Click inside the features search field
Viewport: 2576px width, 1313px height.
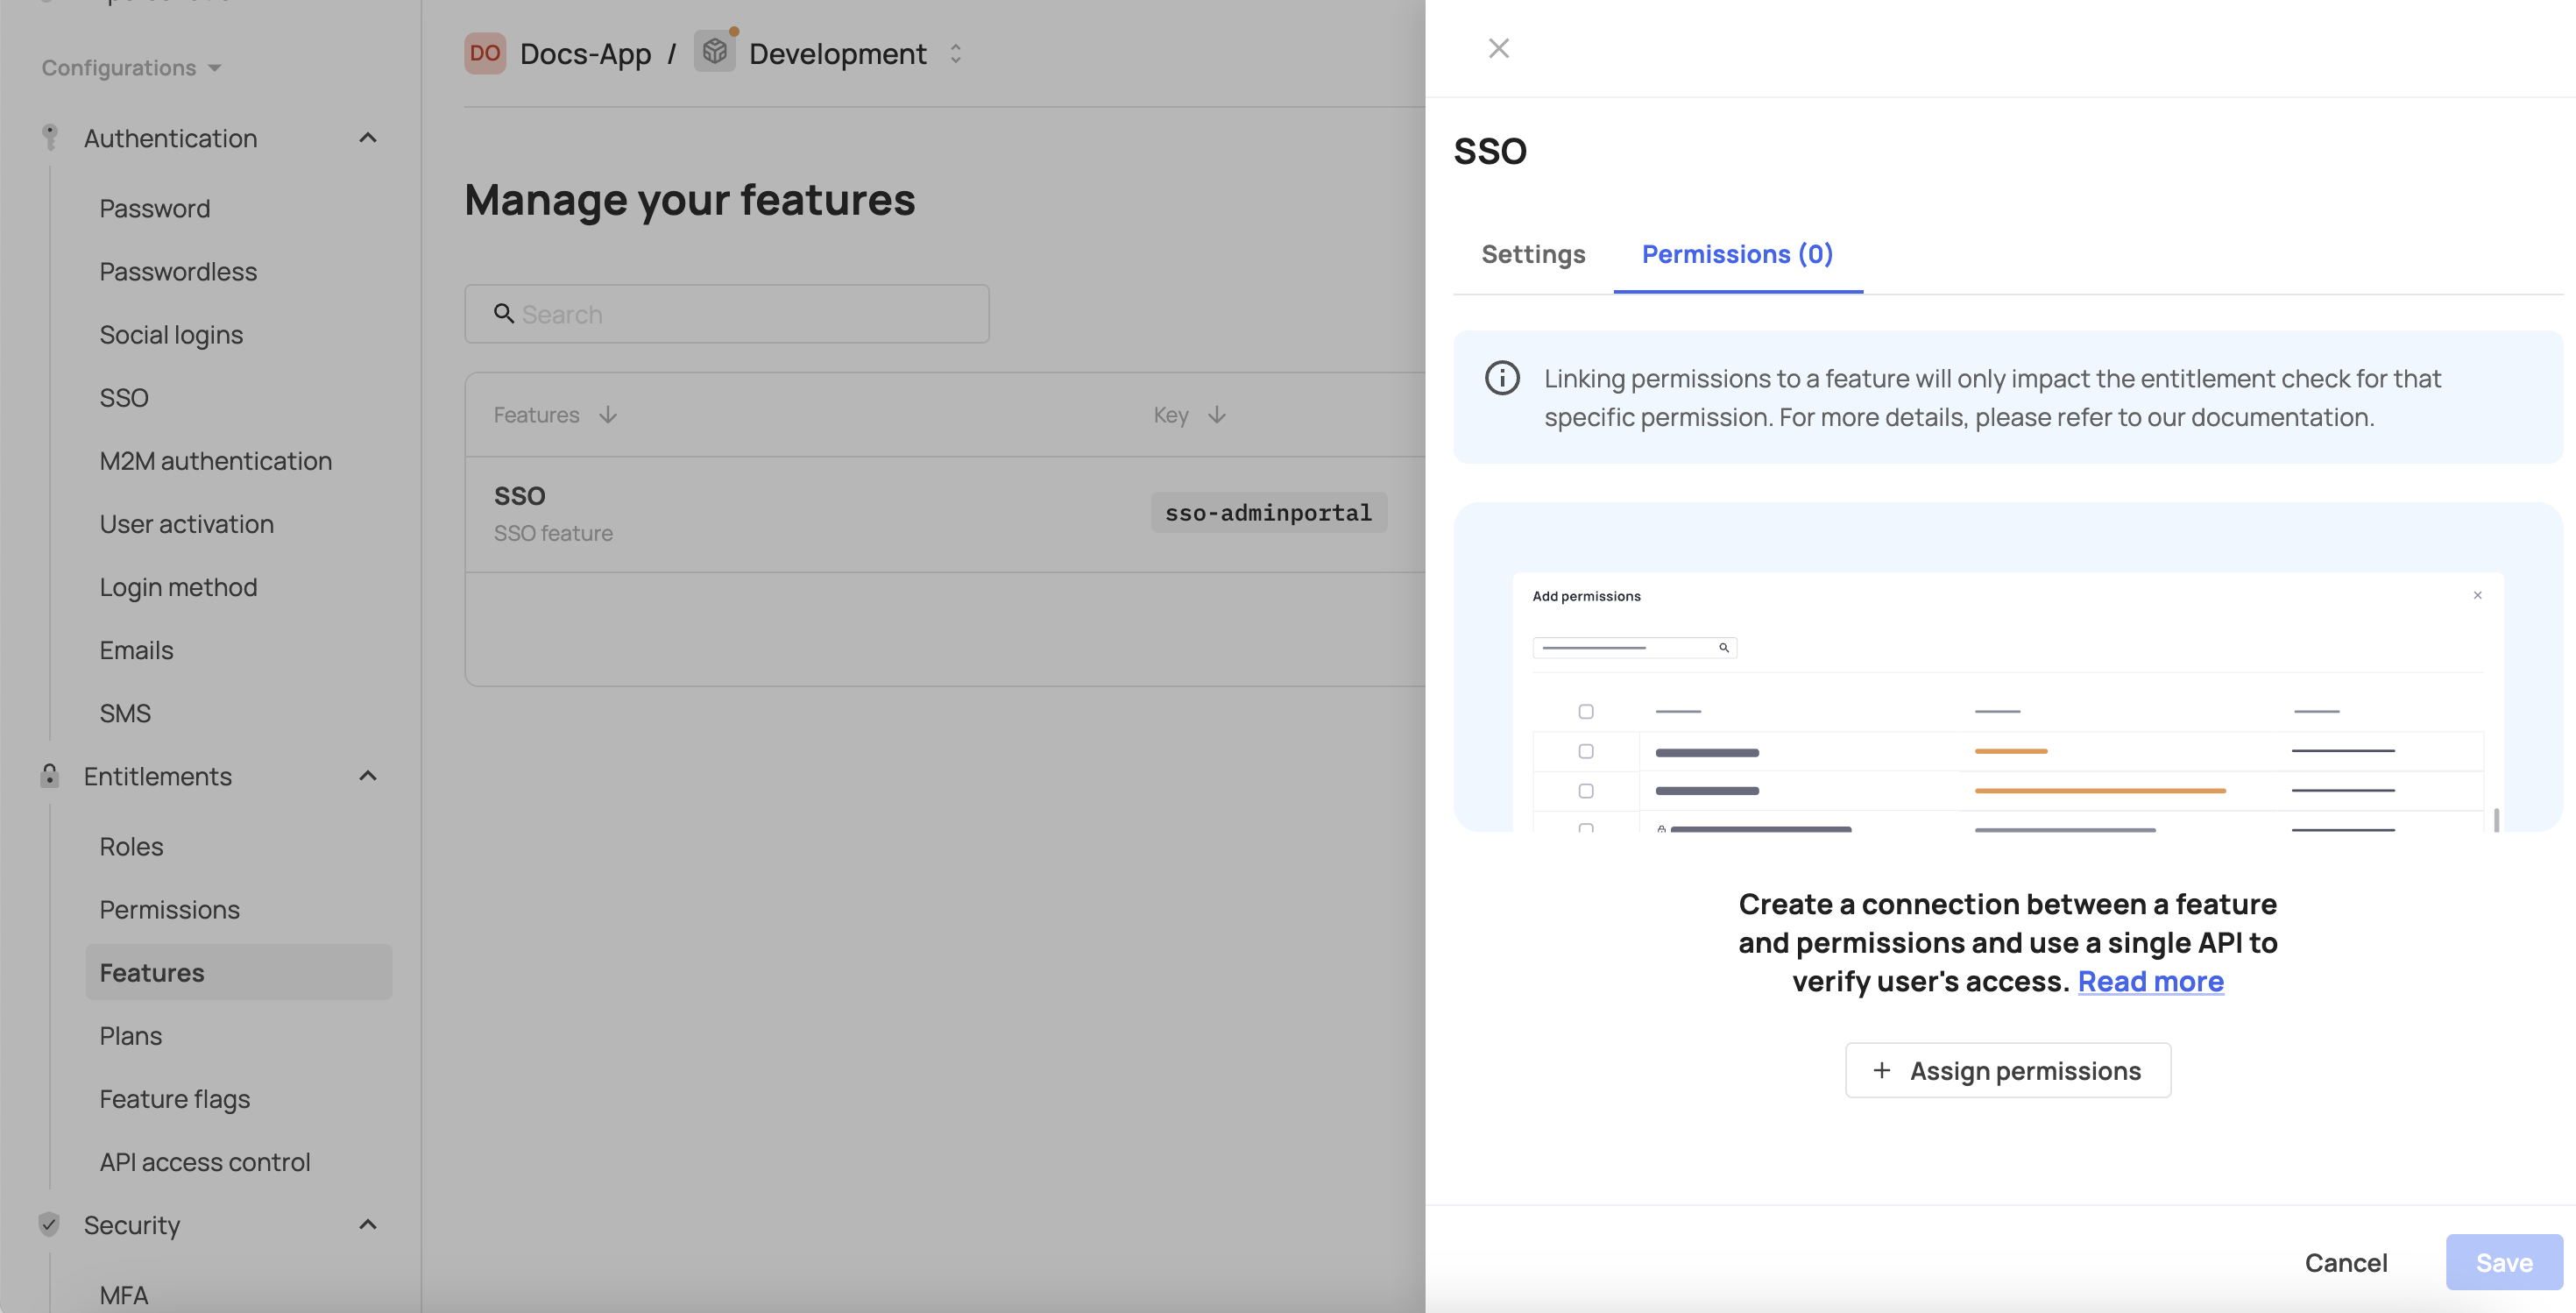pos(726,314)
